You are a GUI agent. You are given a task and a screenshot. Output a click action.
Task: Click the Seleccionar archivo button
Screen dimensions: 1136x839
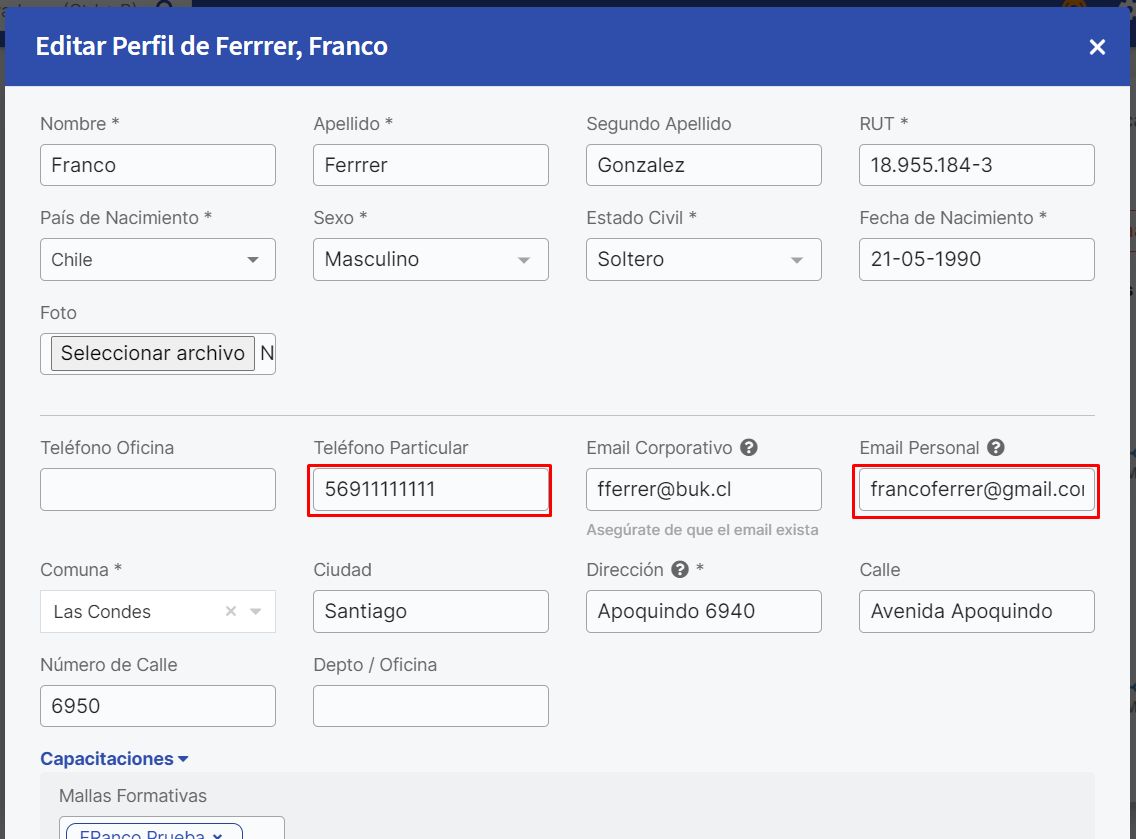(x=153, y=353)
